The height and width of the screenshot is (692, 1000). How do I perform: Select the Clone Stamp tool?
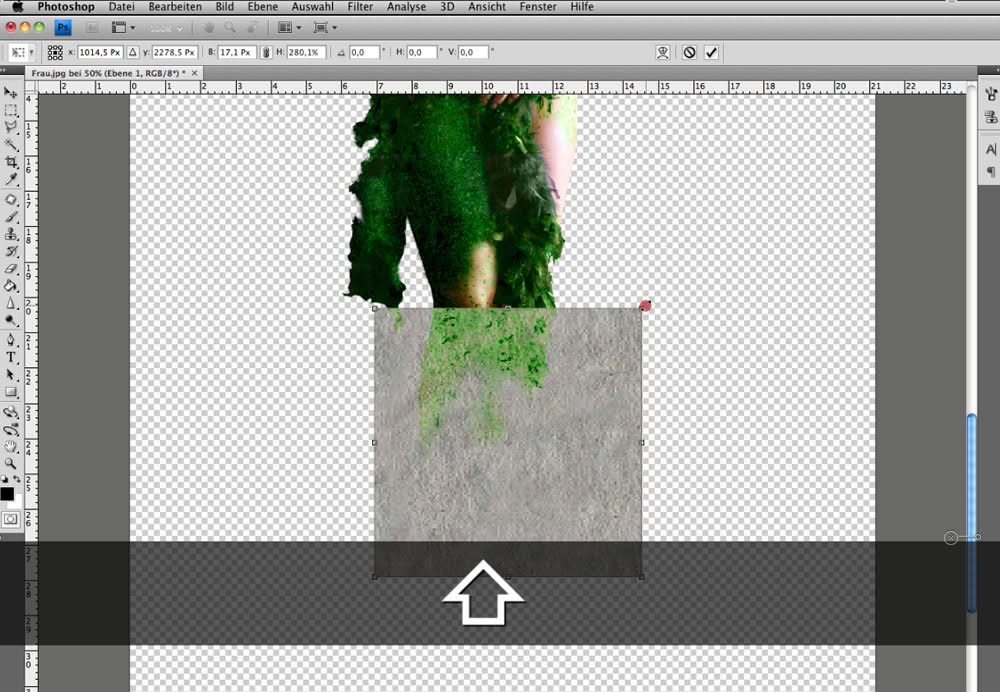click(10, 234)
